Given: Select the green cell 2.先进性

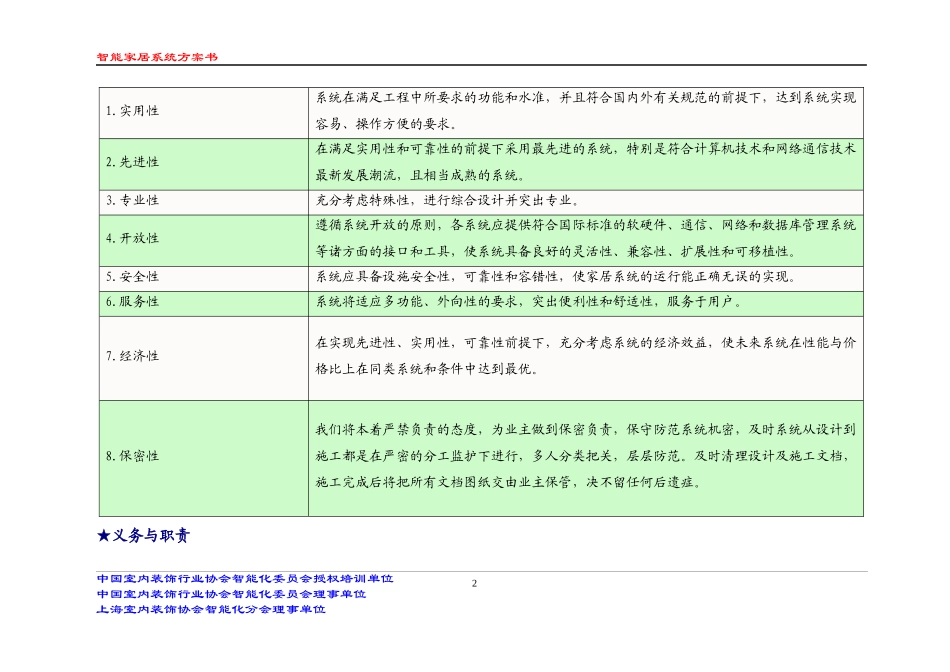Looking at the screenshot, I should click(x=204, y=164).
